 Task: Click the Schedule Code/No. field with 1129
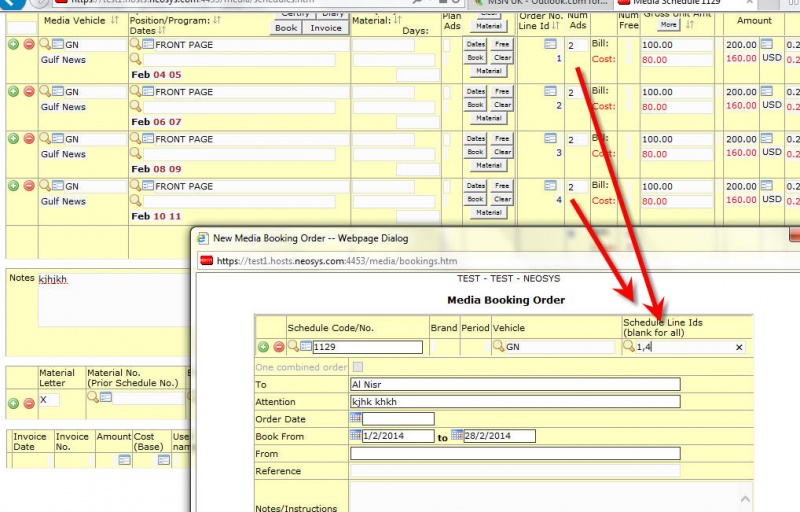pos(367,347)
